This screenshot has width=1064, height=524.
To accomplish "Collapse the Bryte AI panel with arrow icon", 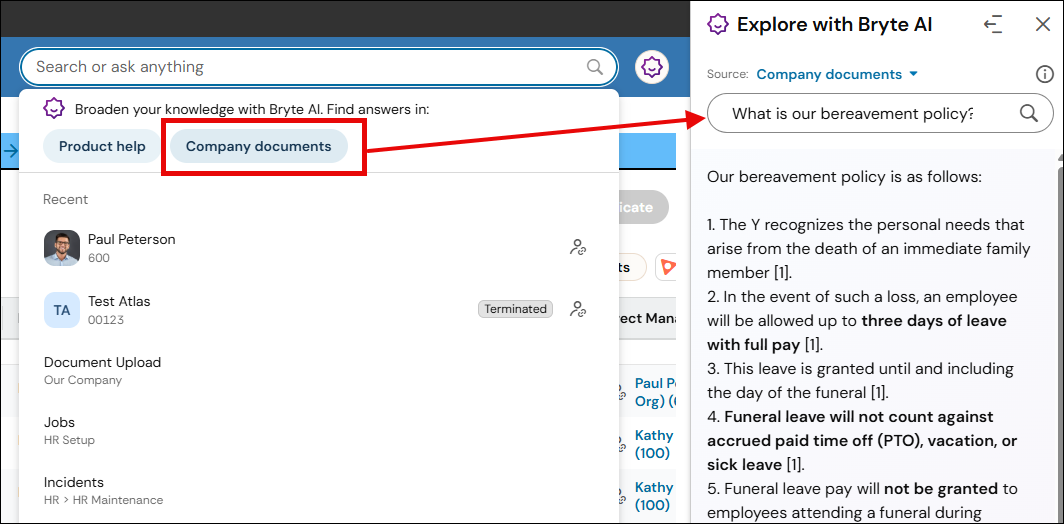I will point(993,25).
